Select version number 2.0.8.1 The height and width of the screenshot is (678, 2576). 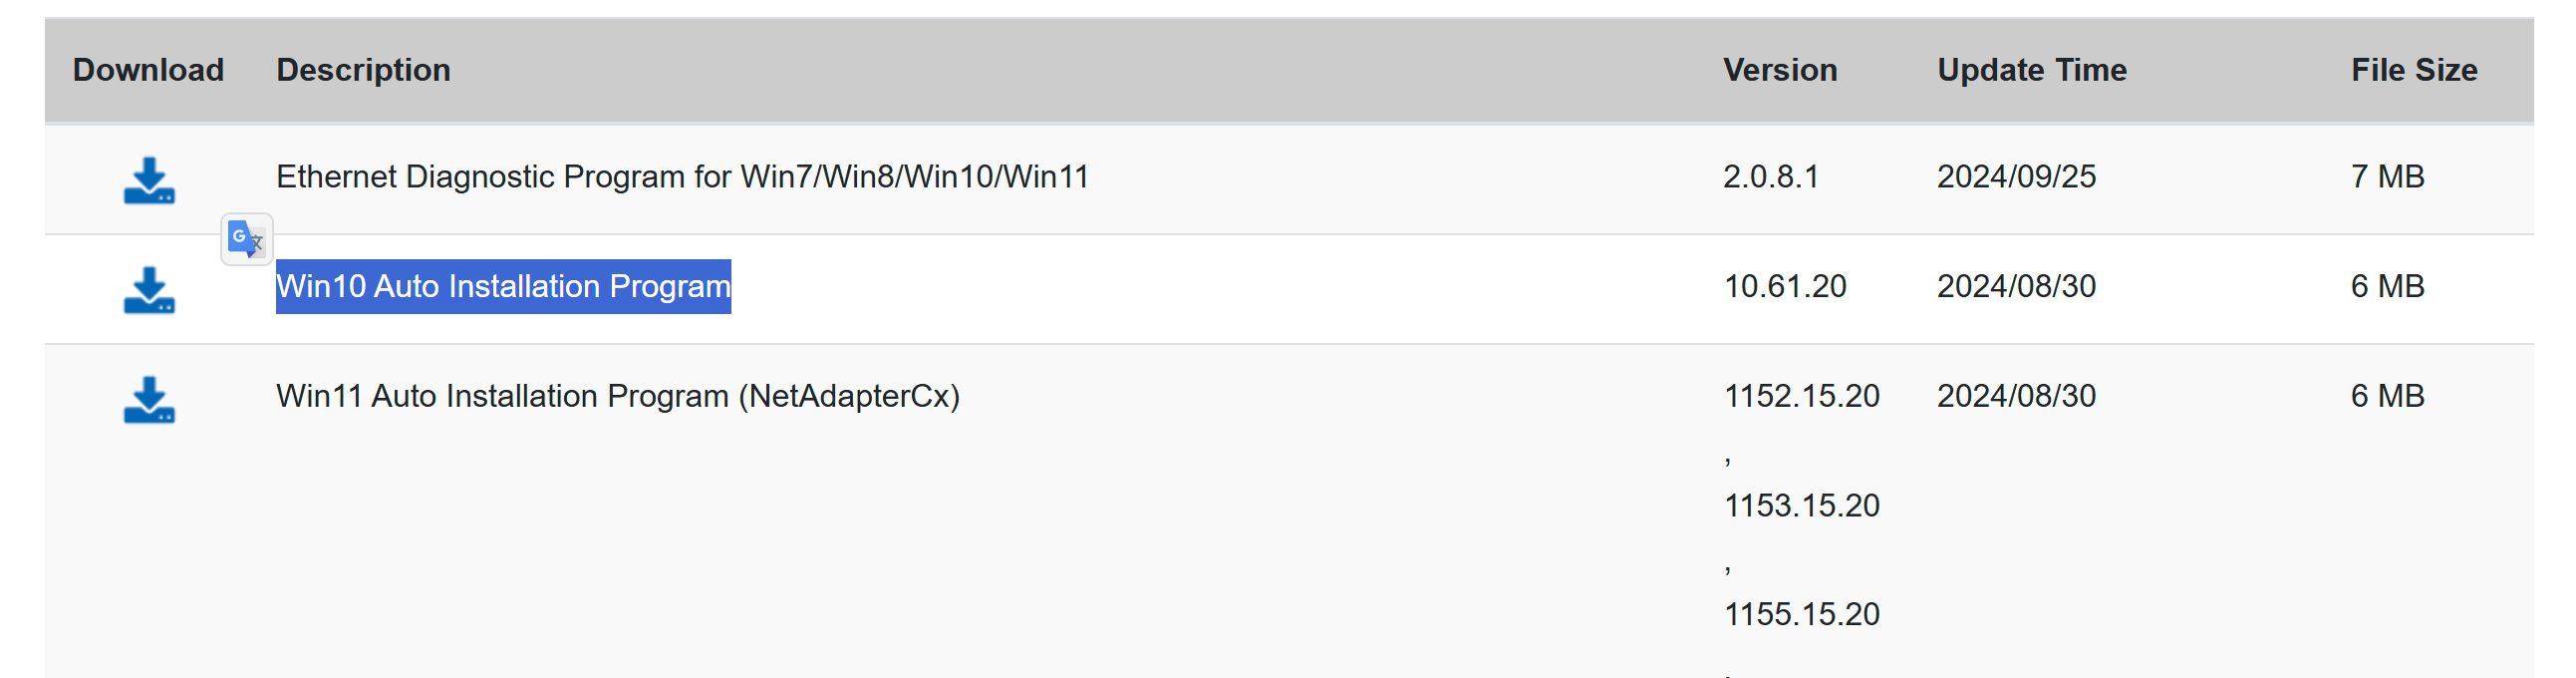[1771, 177]
